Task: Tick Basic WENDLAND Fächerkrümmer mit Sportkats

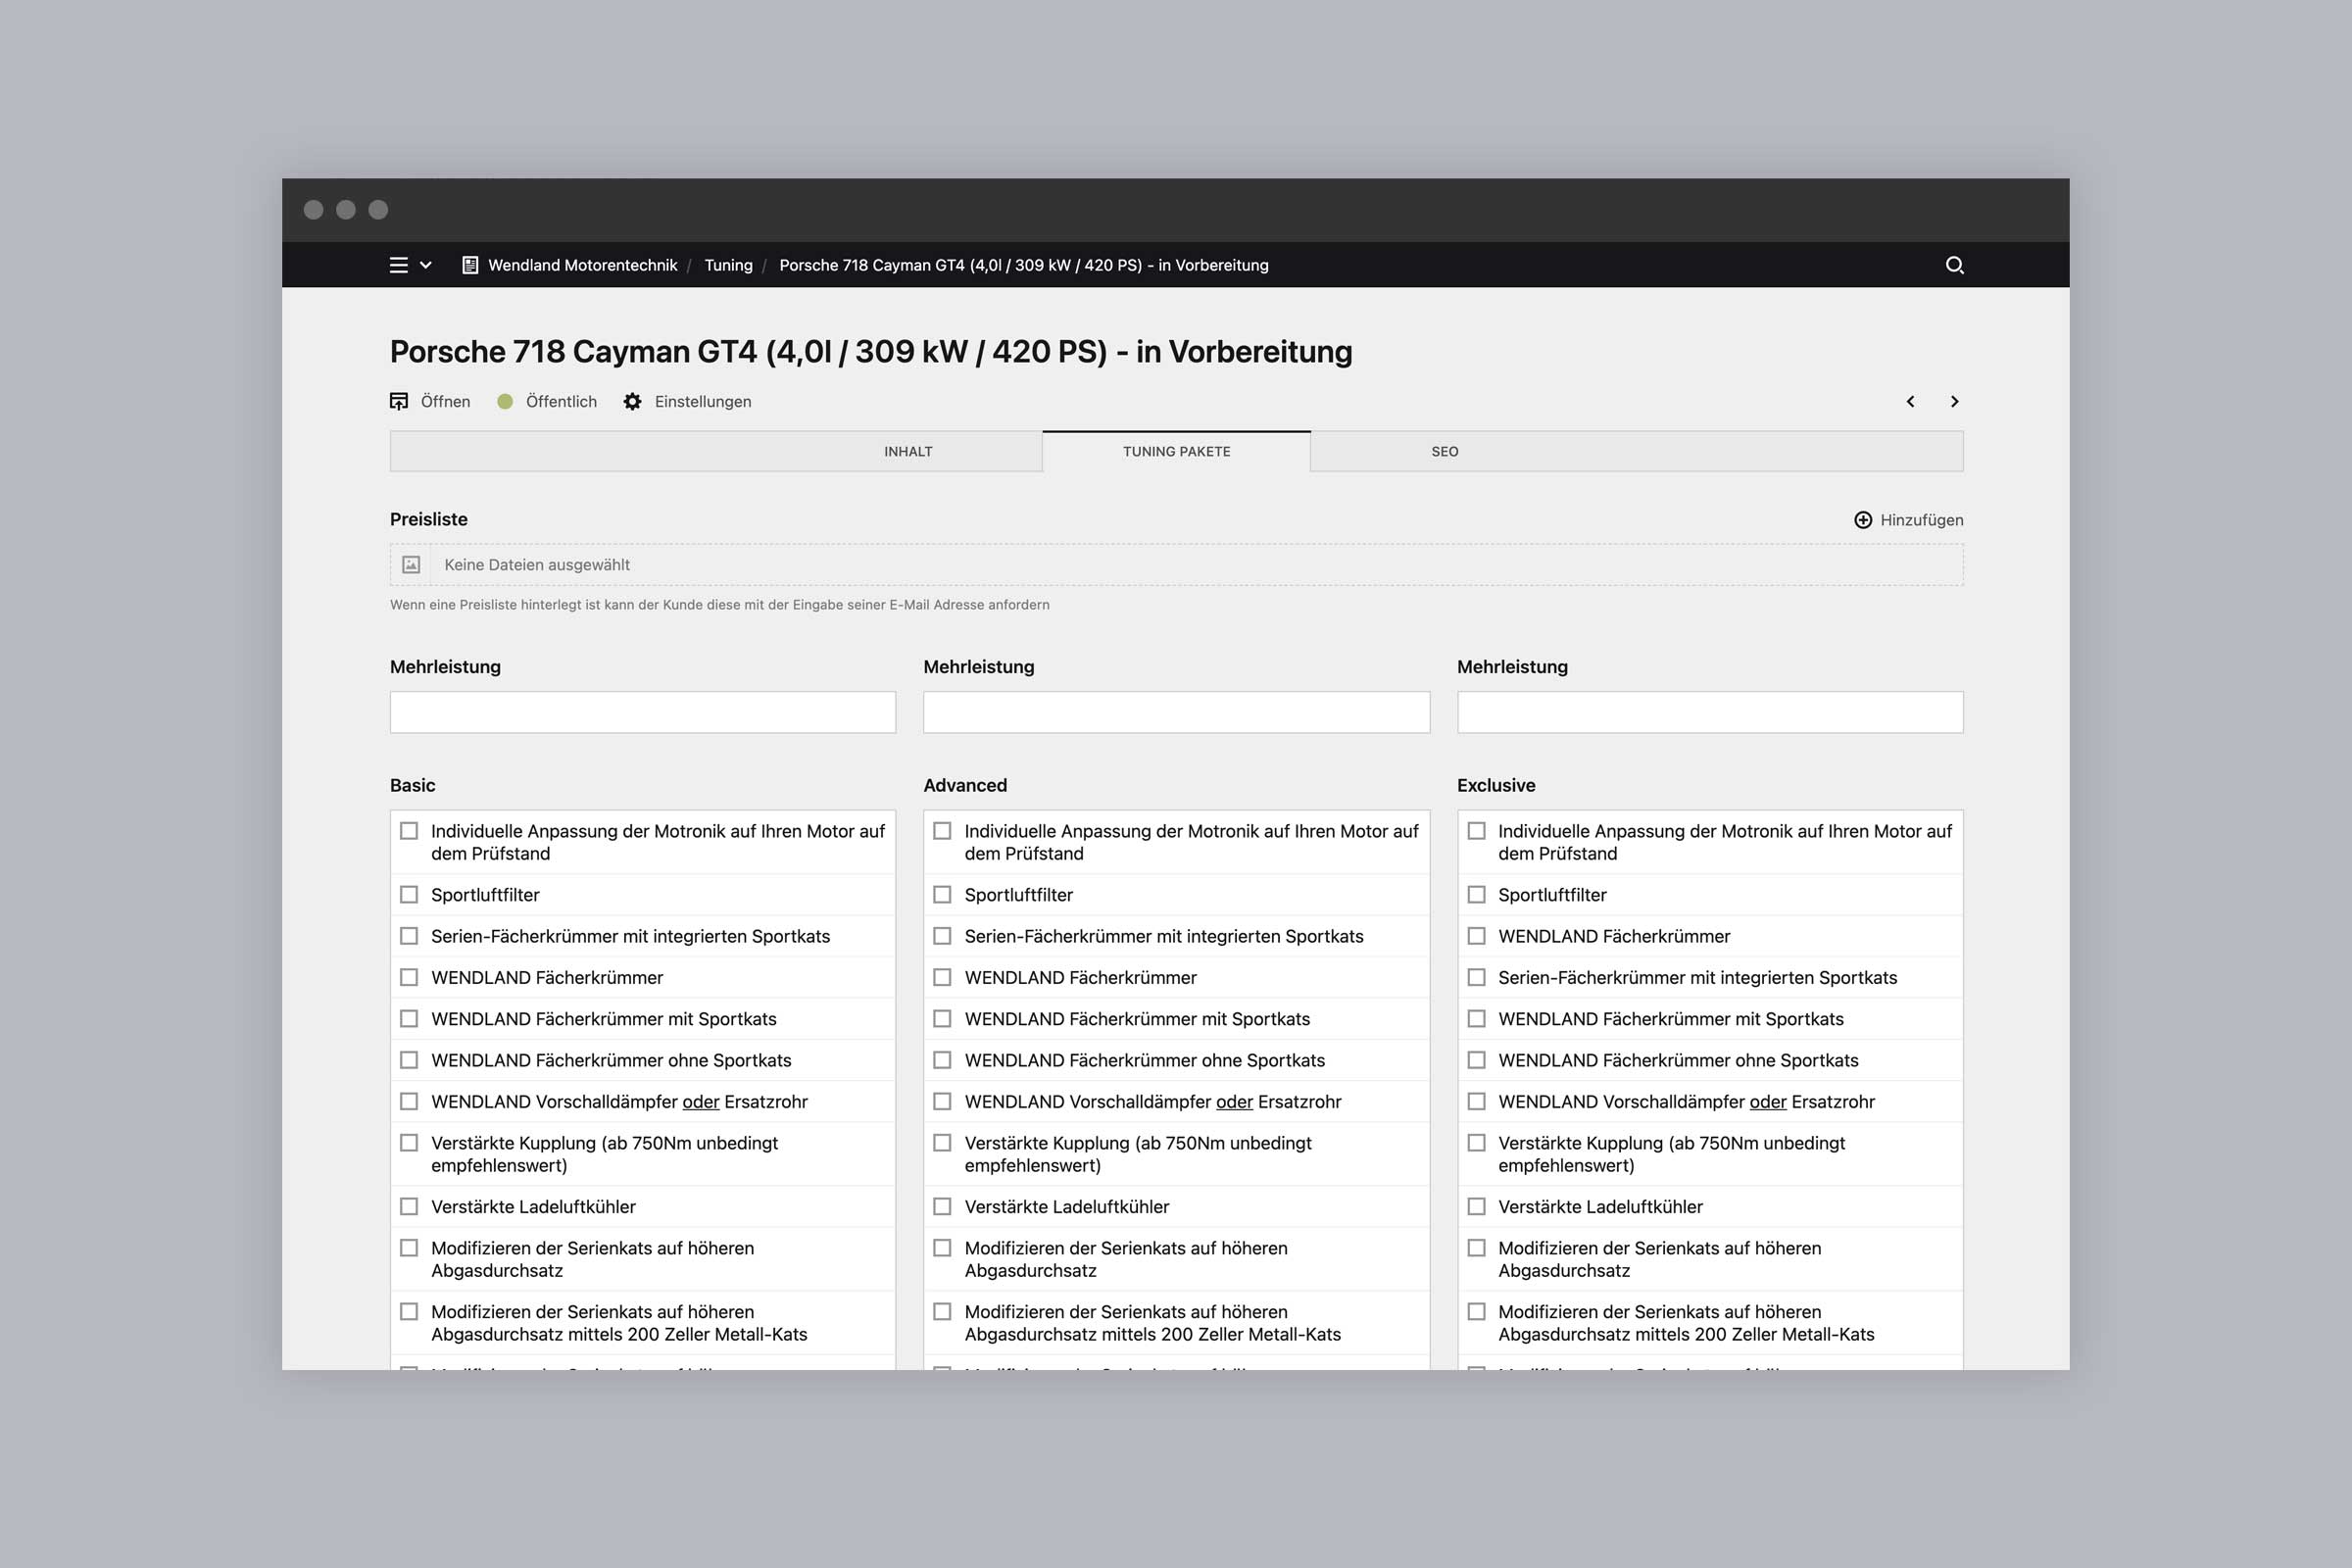Action: (x=409, y=1019)
